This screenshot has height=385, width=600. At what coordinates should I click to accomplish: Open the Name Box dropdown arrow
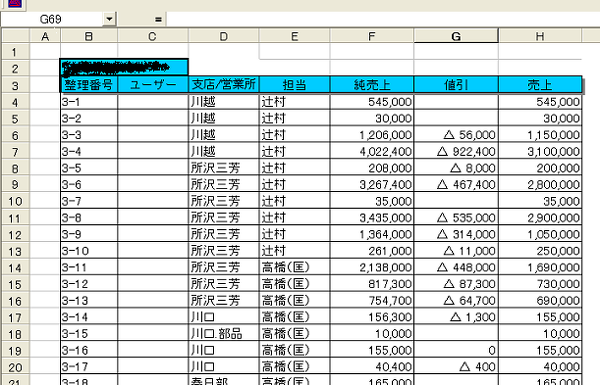(109, 19)
